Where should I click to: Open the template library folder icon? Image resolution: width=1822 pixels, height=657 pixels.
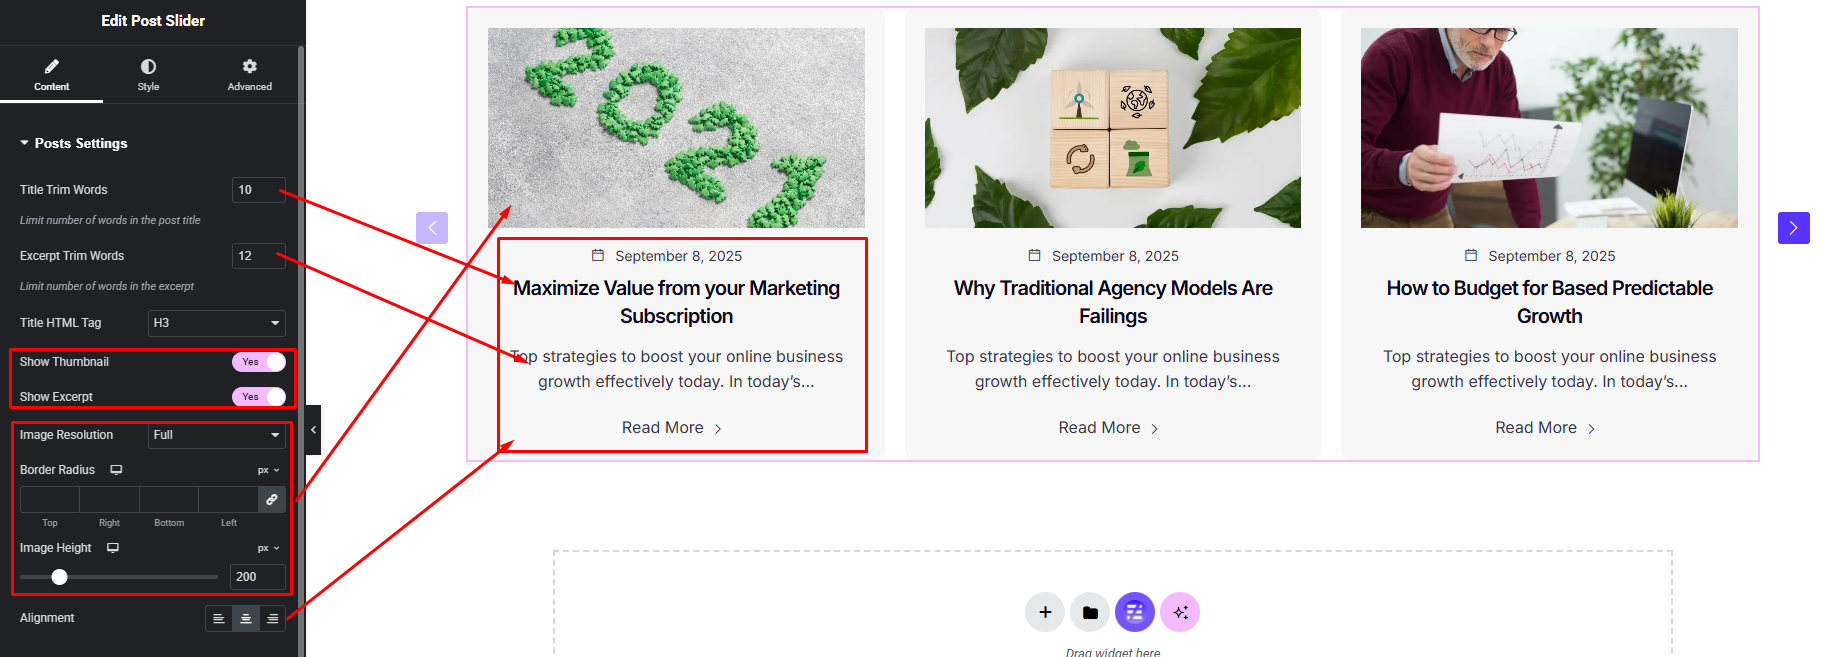pyautogui.click(x=1090, y=612)
